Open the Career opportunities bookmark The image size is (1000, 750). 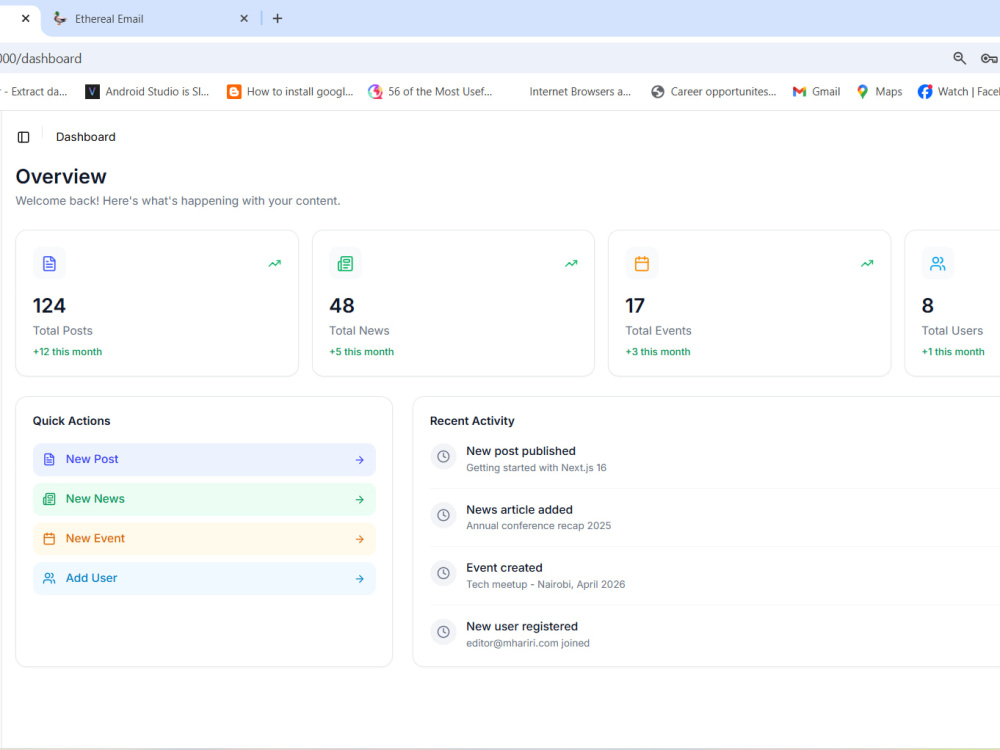coord(714,92)
